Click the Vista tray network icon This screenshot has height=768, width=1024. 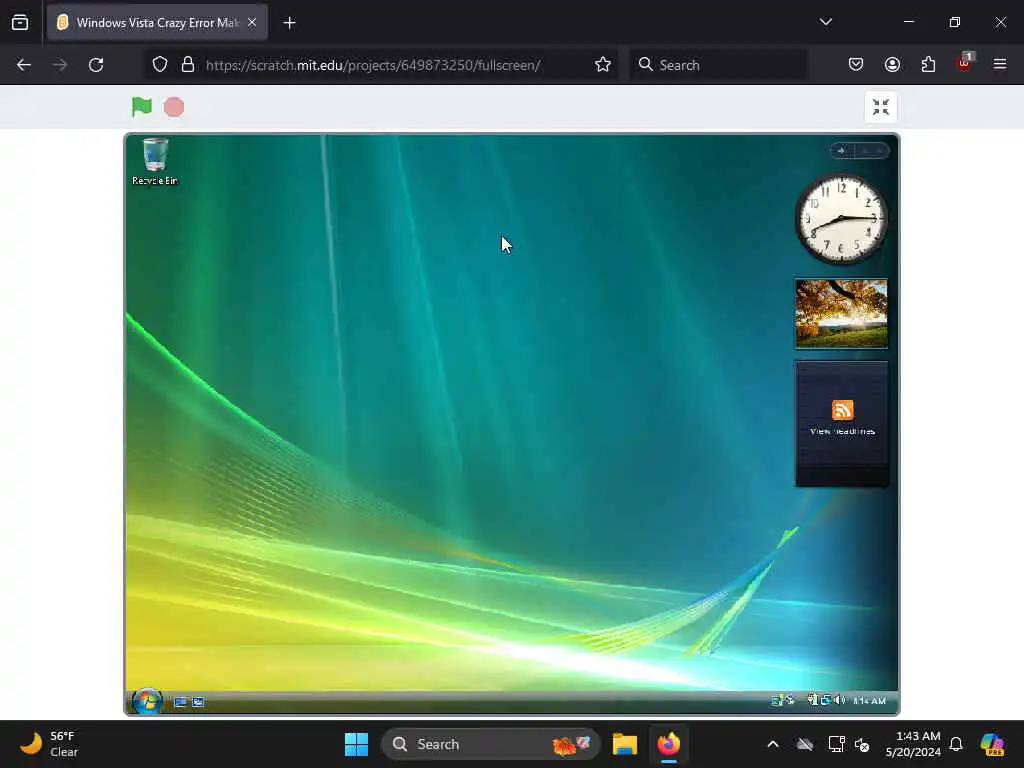[825, 700]
